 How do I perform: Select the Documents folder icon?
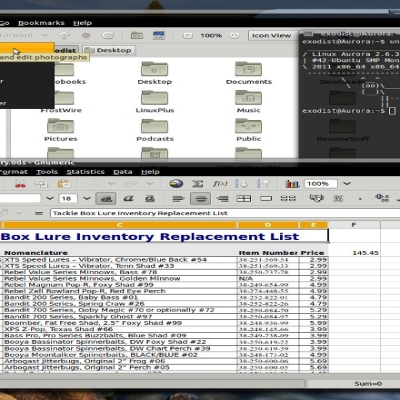[249, 73]
